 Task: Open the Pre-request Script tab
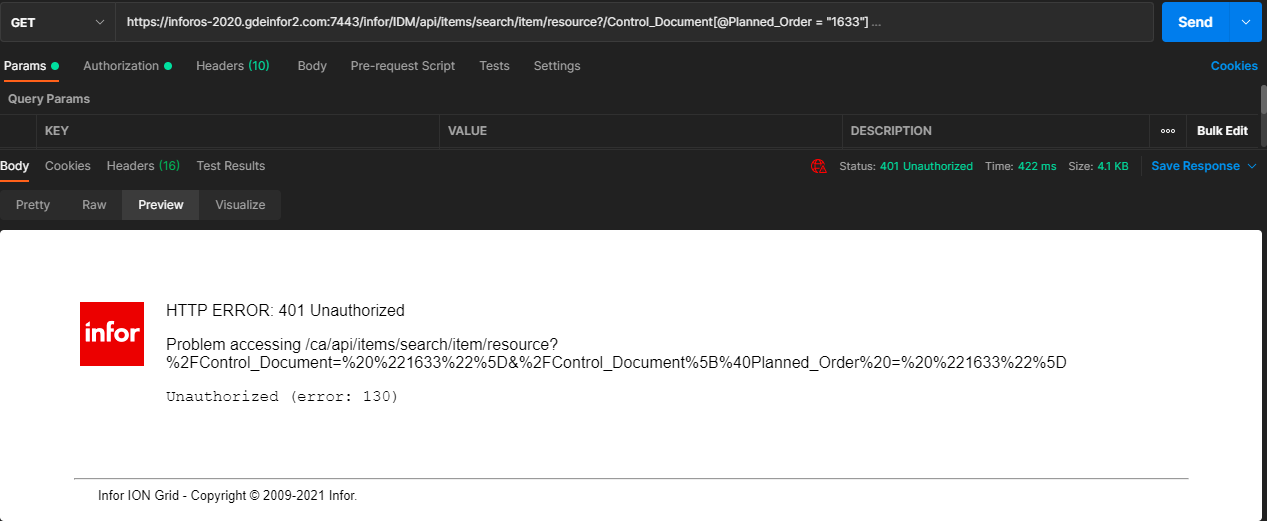403,66
